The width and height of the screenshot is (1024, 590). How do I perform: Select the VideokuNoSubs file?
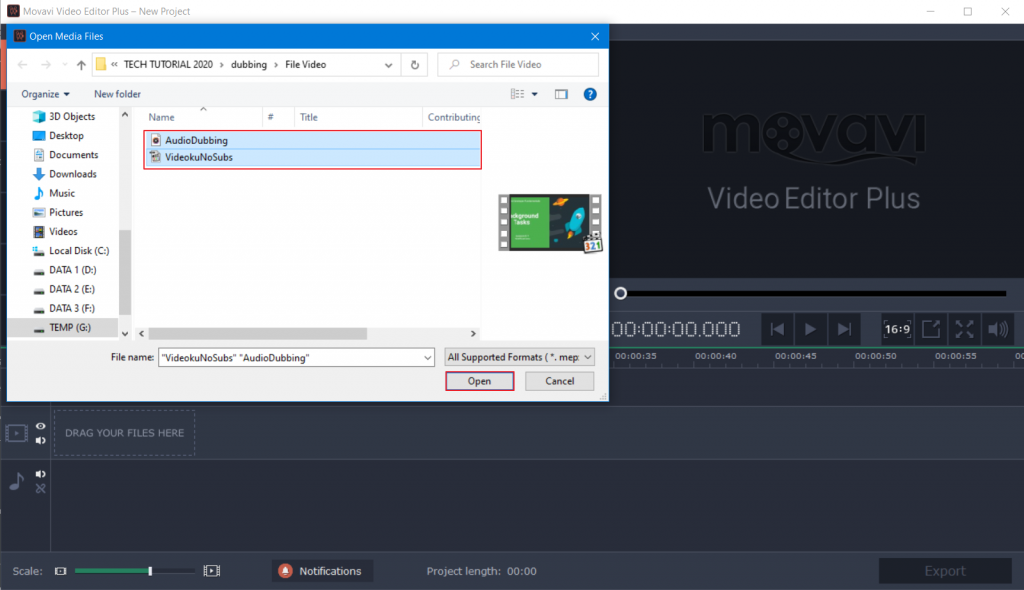coord(313,157)
